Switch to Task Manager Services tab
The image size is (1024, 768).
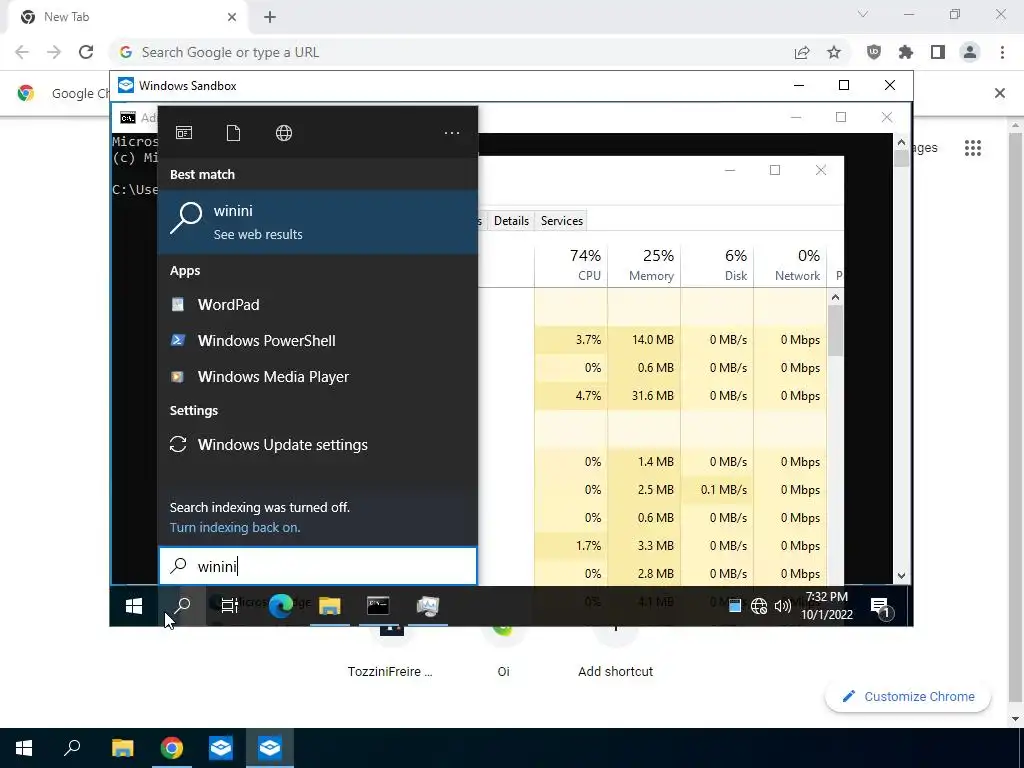tap(562, 221)
